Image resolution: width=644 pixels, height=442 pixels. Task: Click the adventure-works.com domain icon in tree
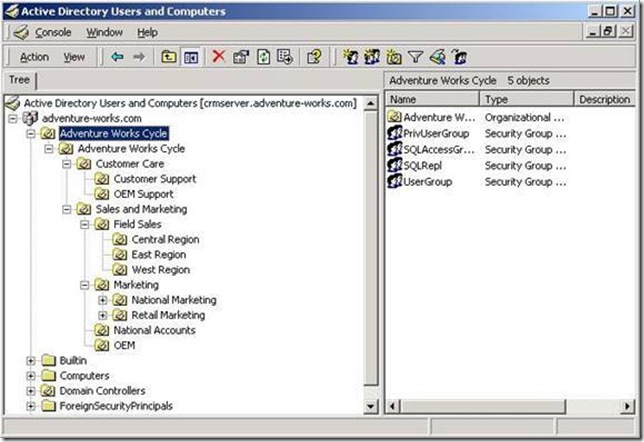coord(30,118)
